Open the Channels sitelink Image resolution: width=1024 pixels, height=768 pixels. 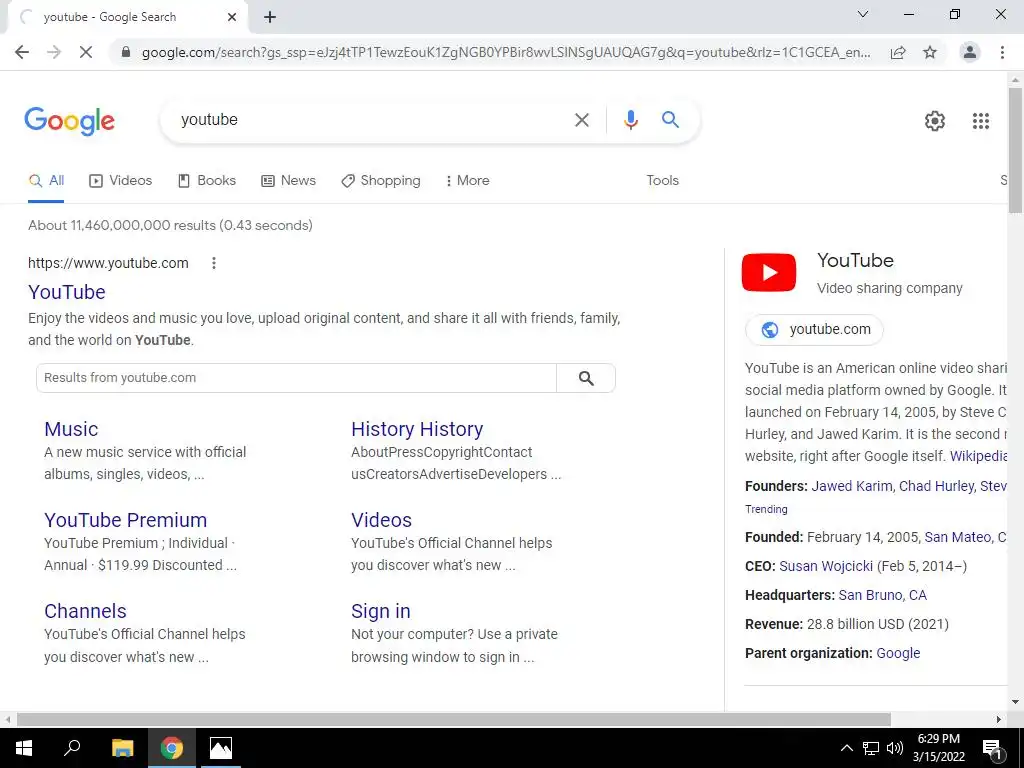click(85, 611)
